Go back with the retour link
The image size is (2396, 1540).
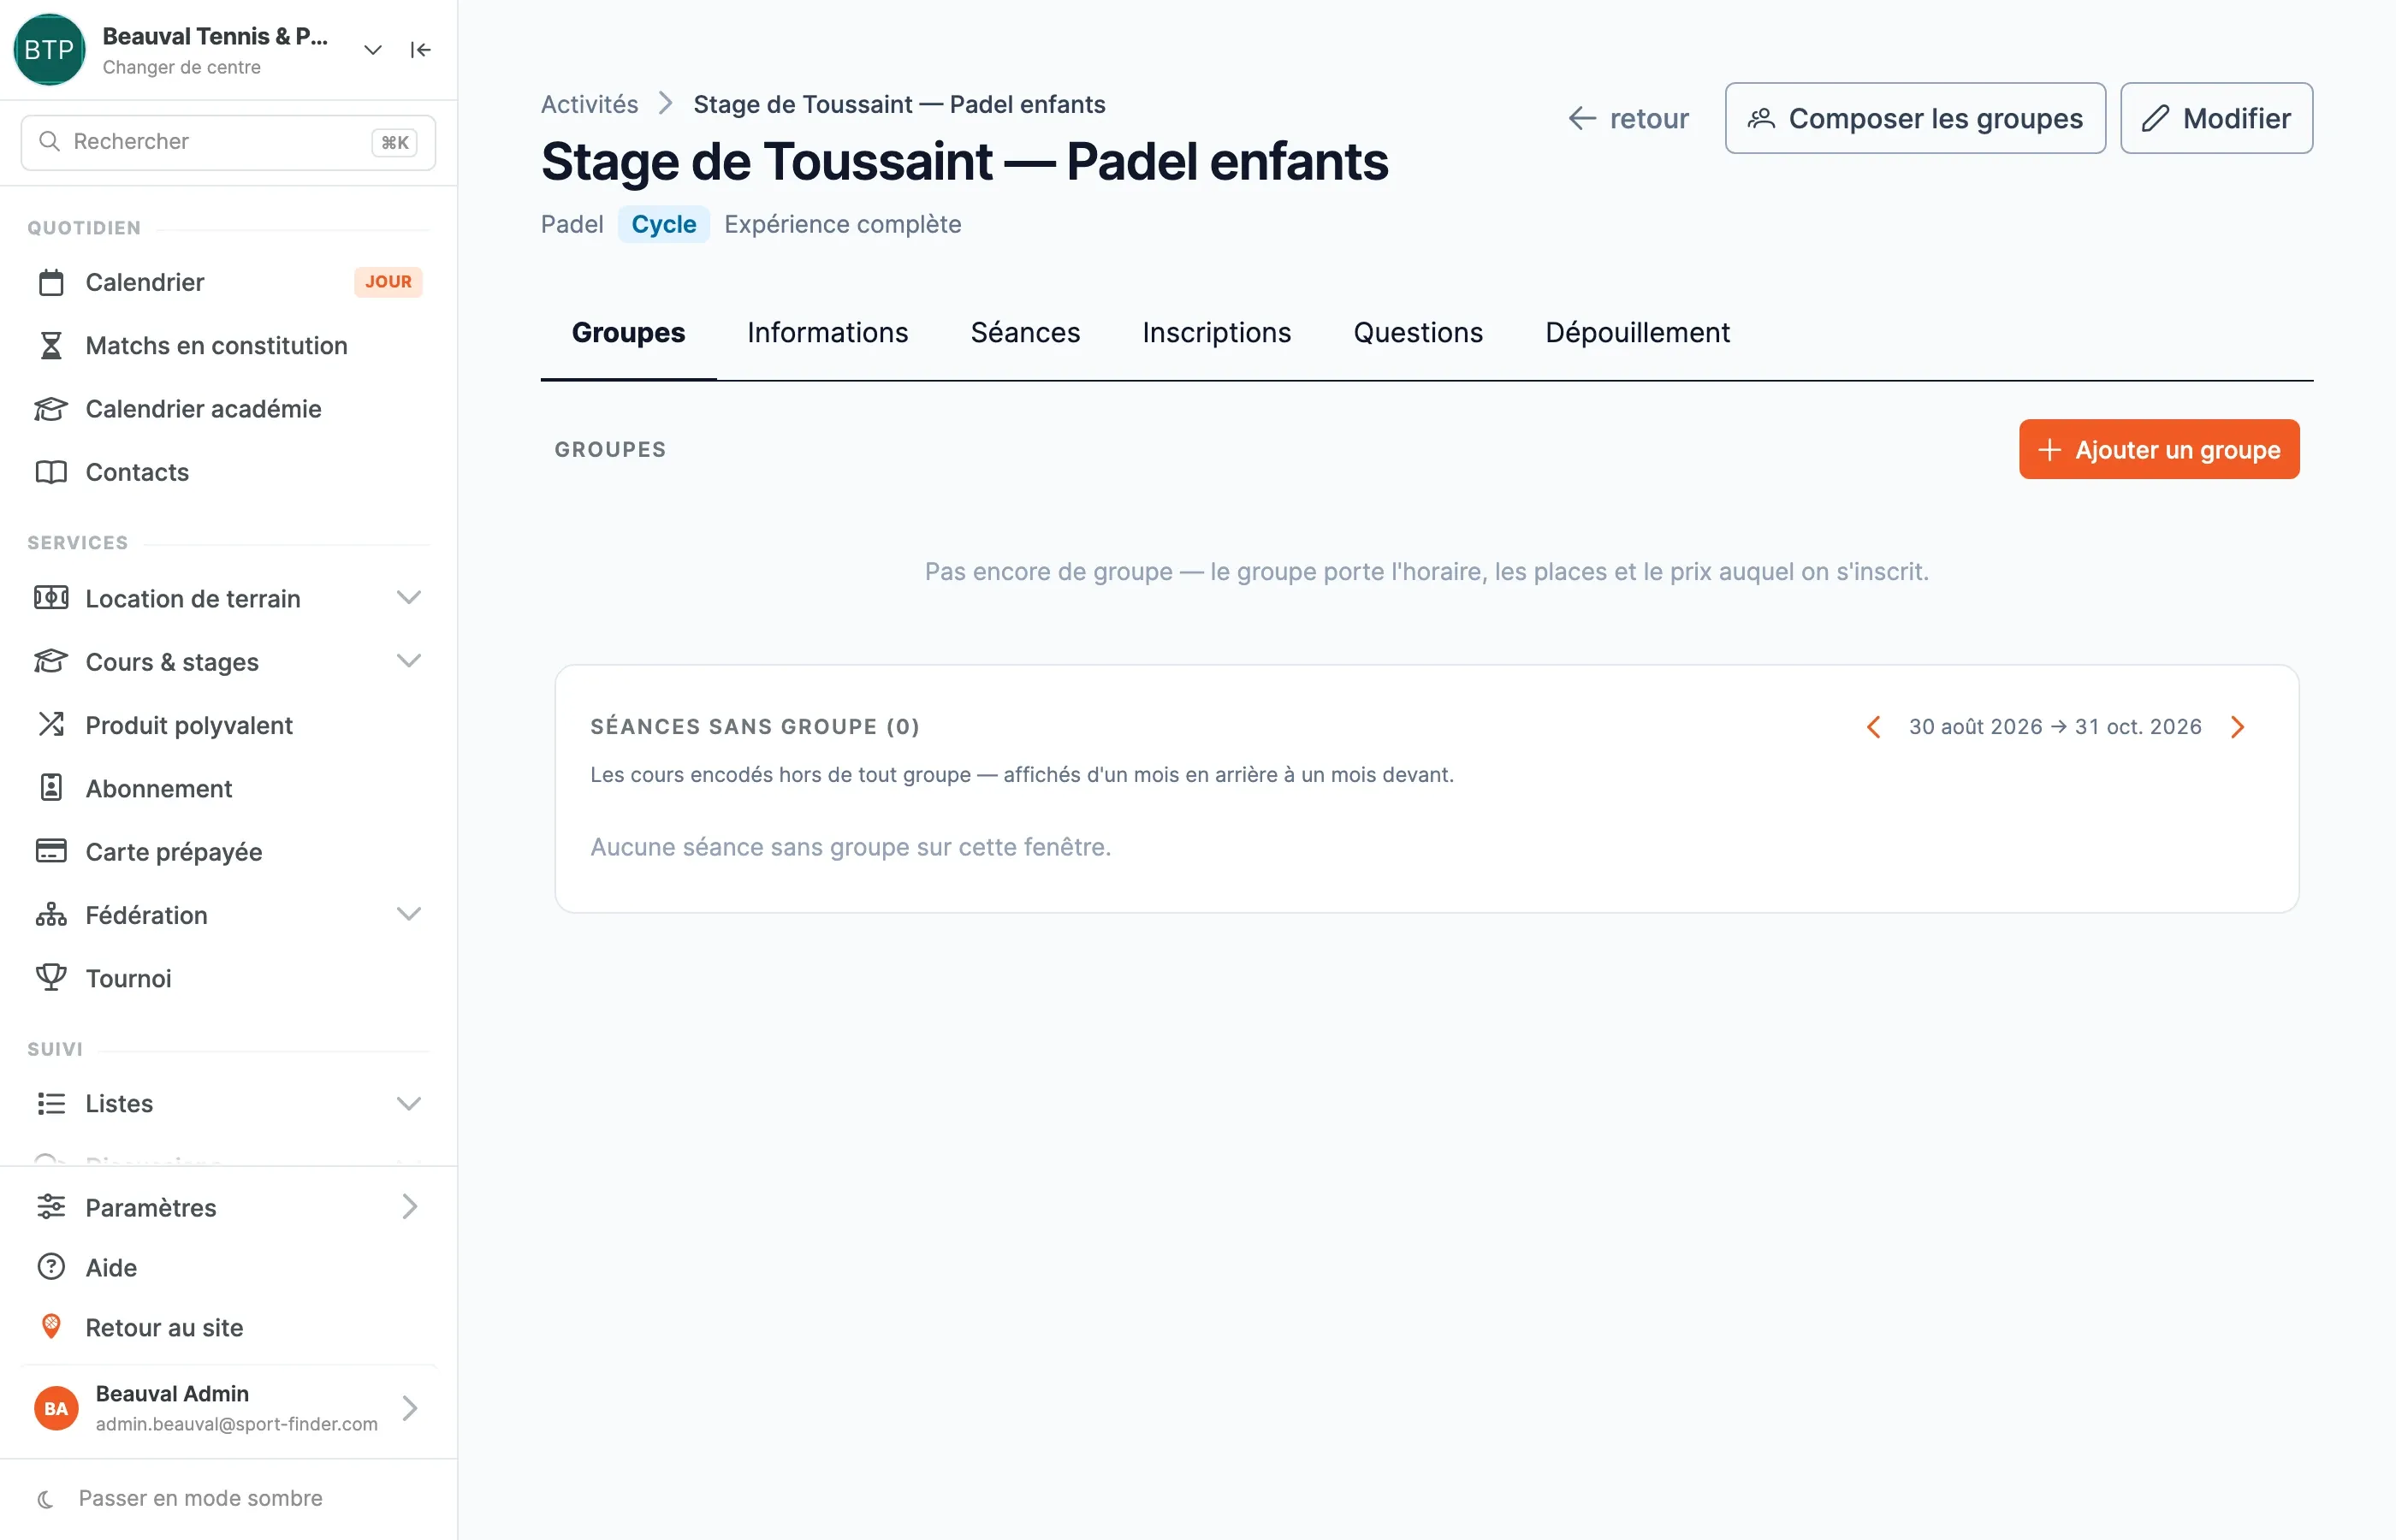(1628, 119)
